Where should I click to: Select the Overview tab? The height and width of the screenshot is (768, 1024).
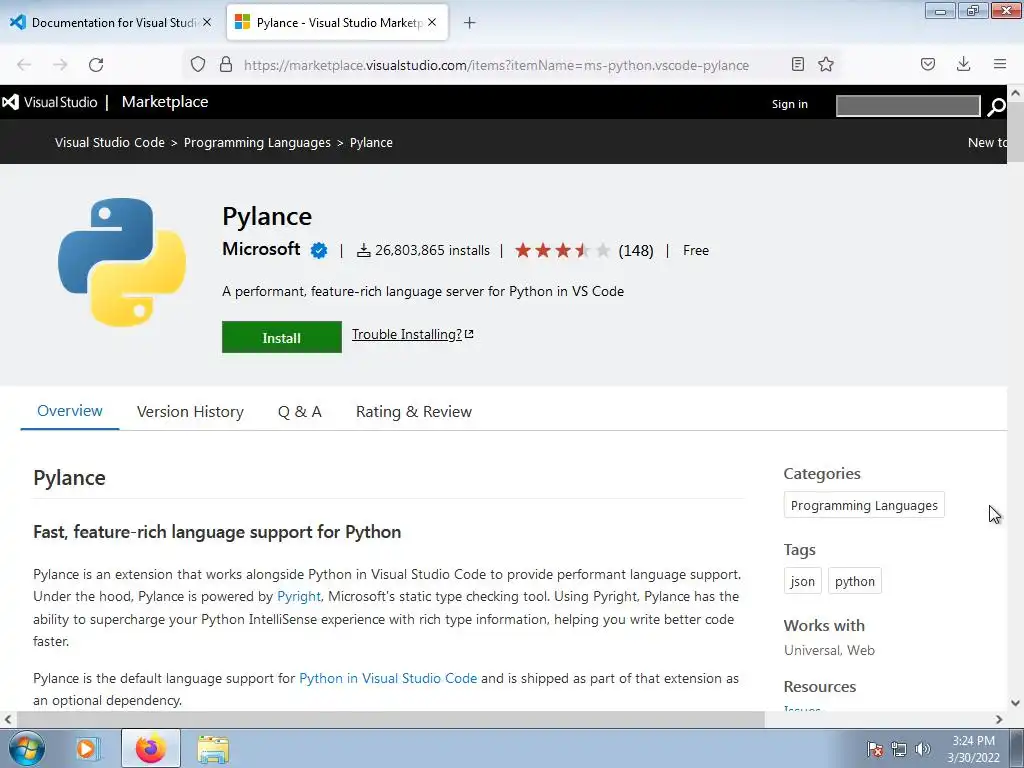70,411
